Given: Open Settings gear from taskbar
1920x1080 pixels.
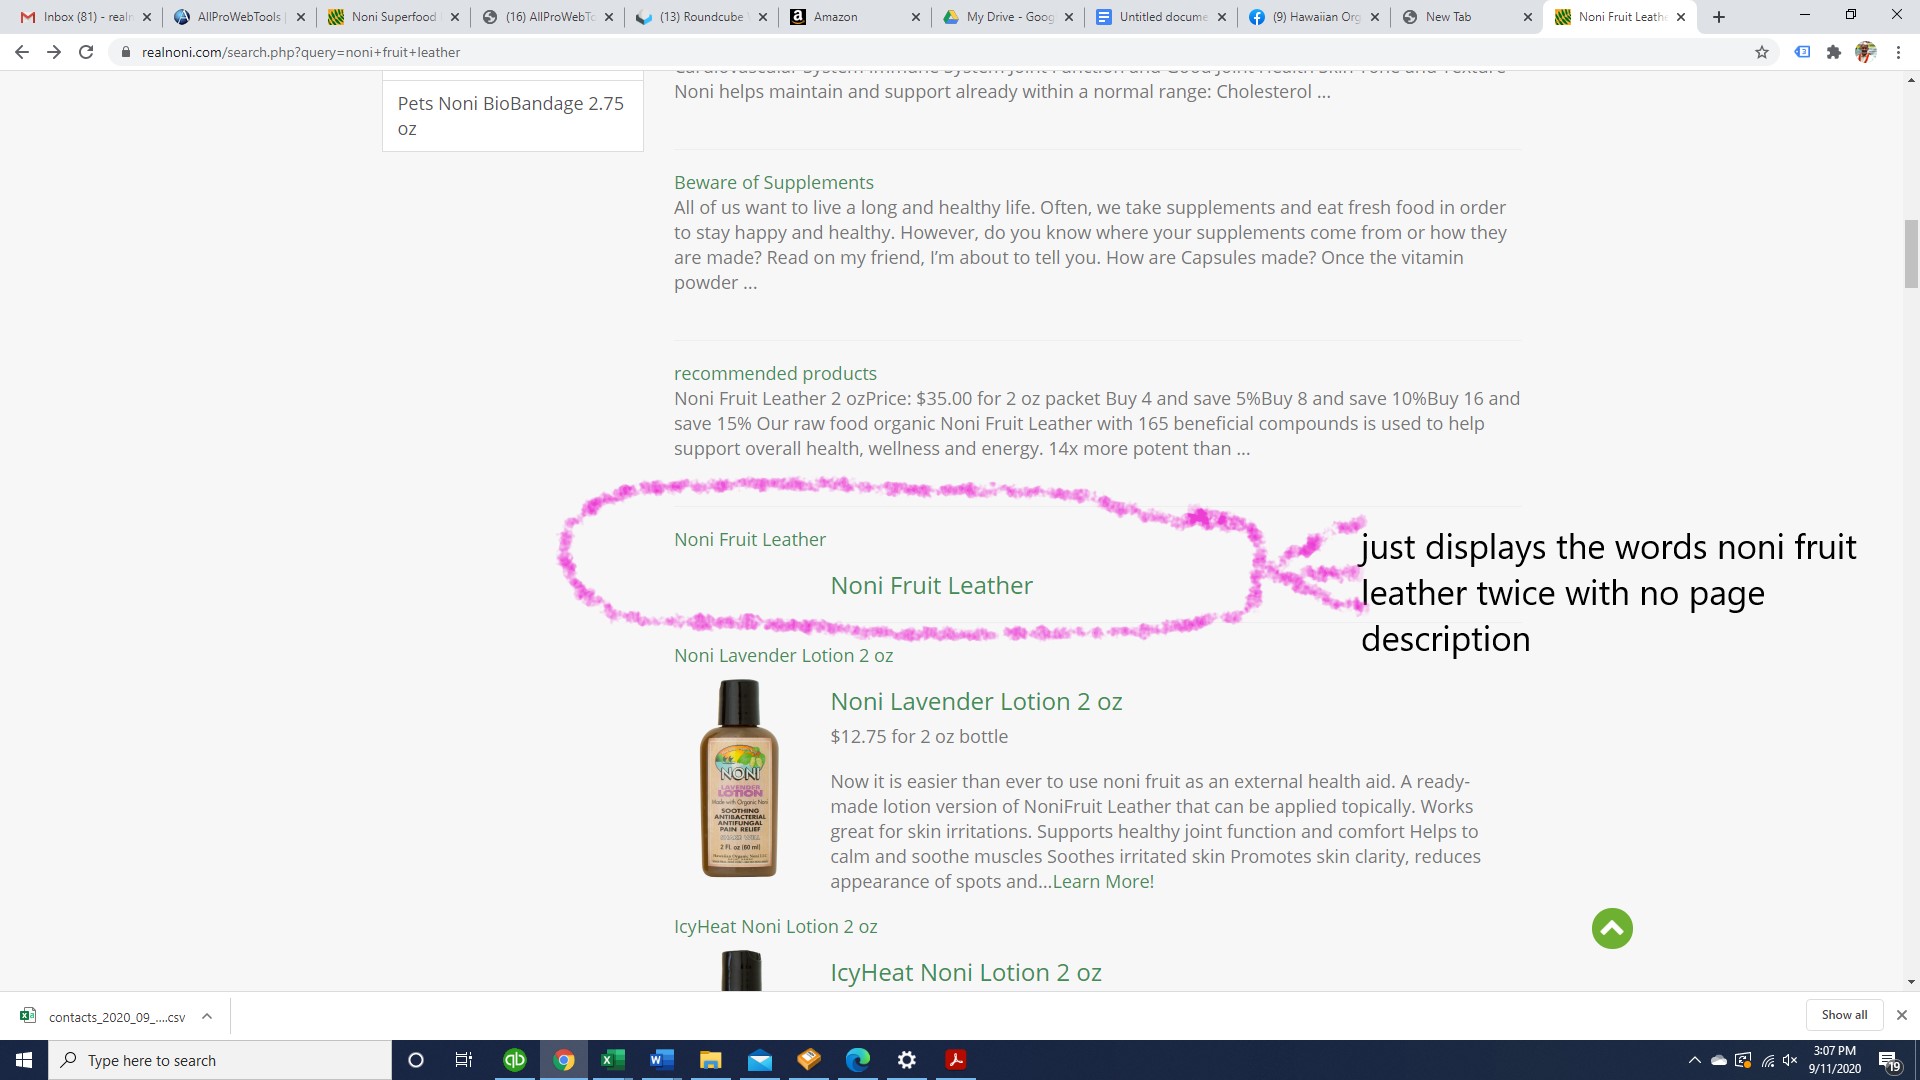Looking at the screenshot, I should click(907, 1060).
